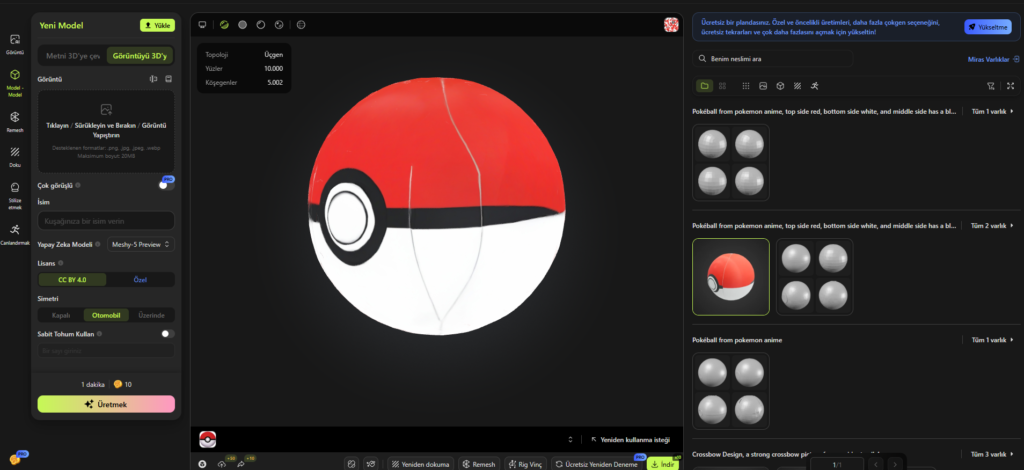This screenshot has height=470, width=1024.
Task: Select the red Pokéball model thumbnail
Action: (x=731, y=277)
